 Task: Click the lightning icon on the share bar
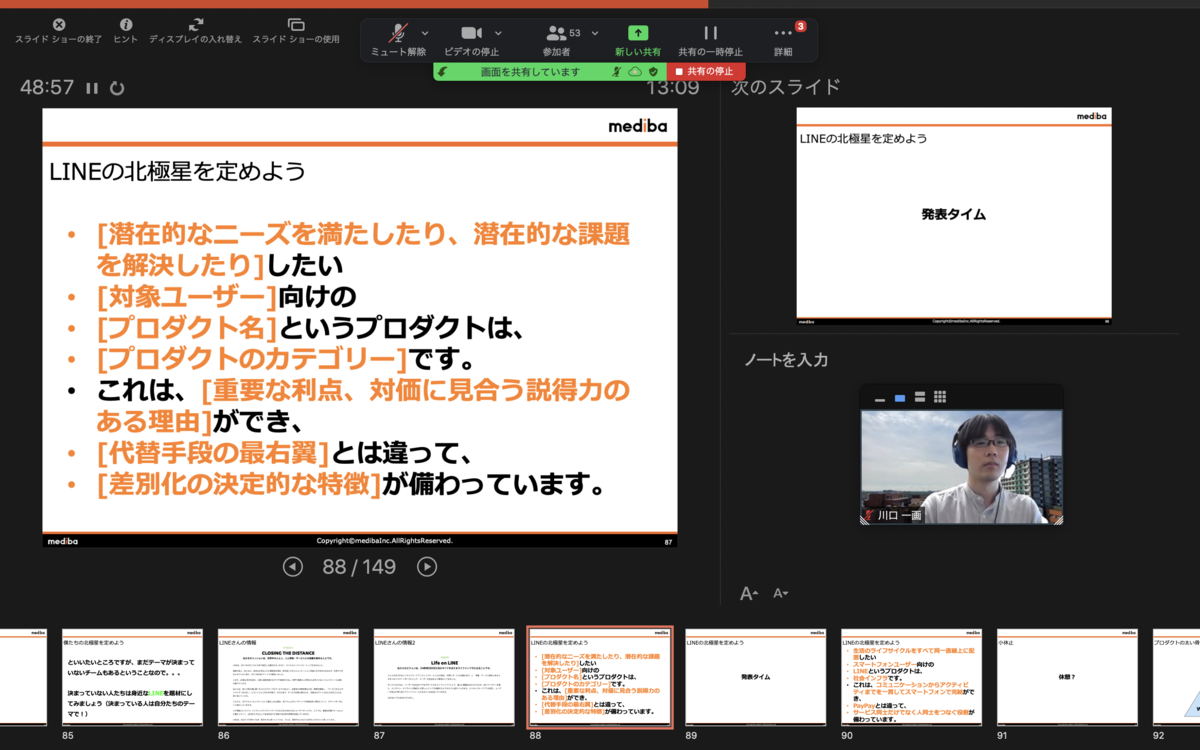tap(442, 72)
